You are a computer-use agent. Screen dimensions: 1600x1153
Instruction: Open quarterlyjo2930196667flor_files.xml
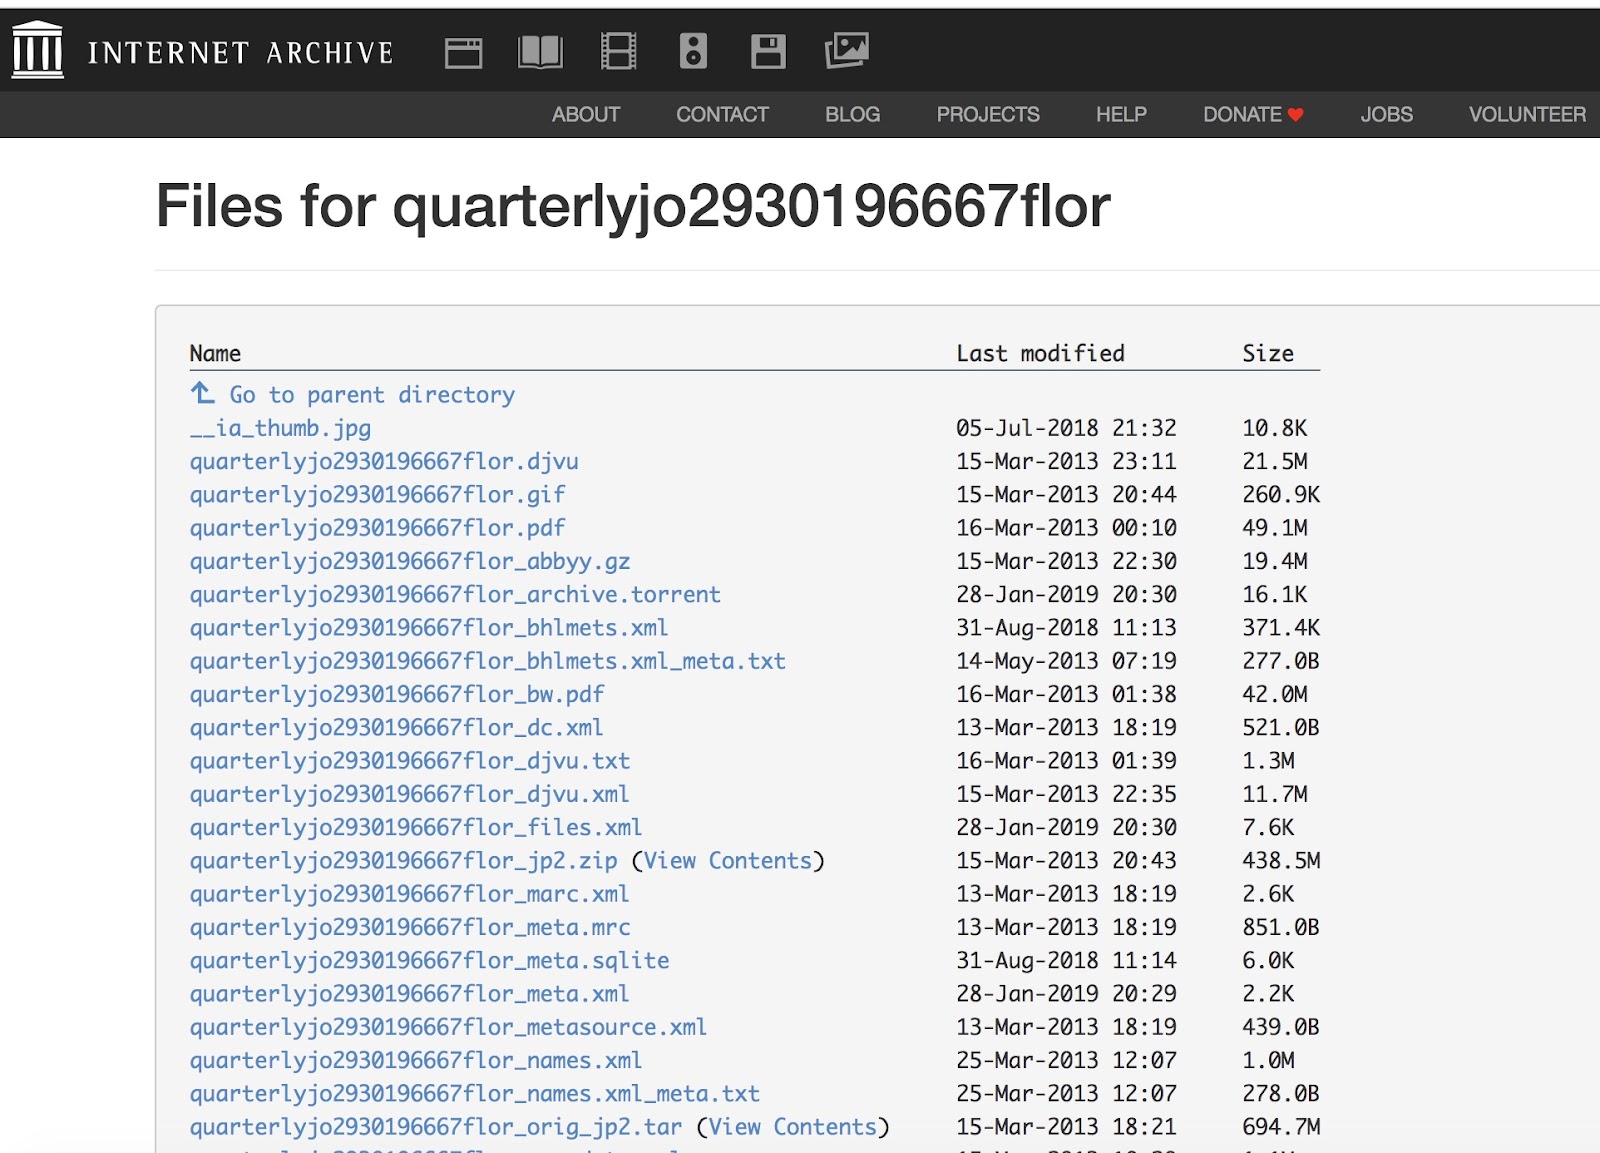point(416,827)
